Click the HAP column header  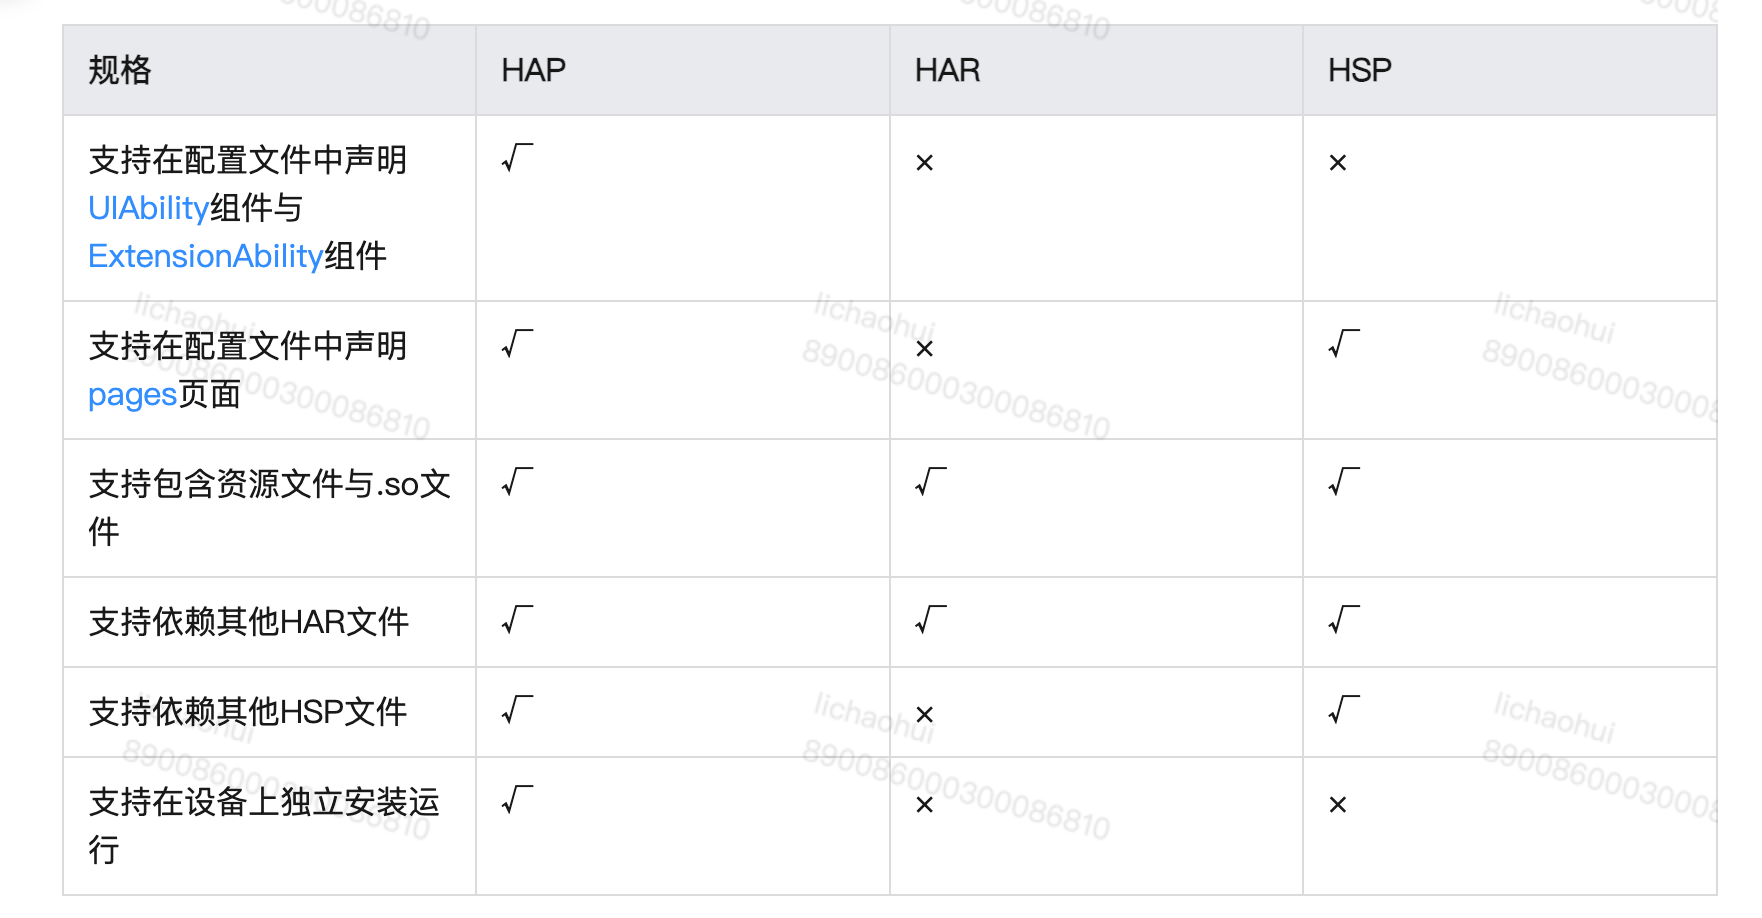[533, 70]
